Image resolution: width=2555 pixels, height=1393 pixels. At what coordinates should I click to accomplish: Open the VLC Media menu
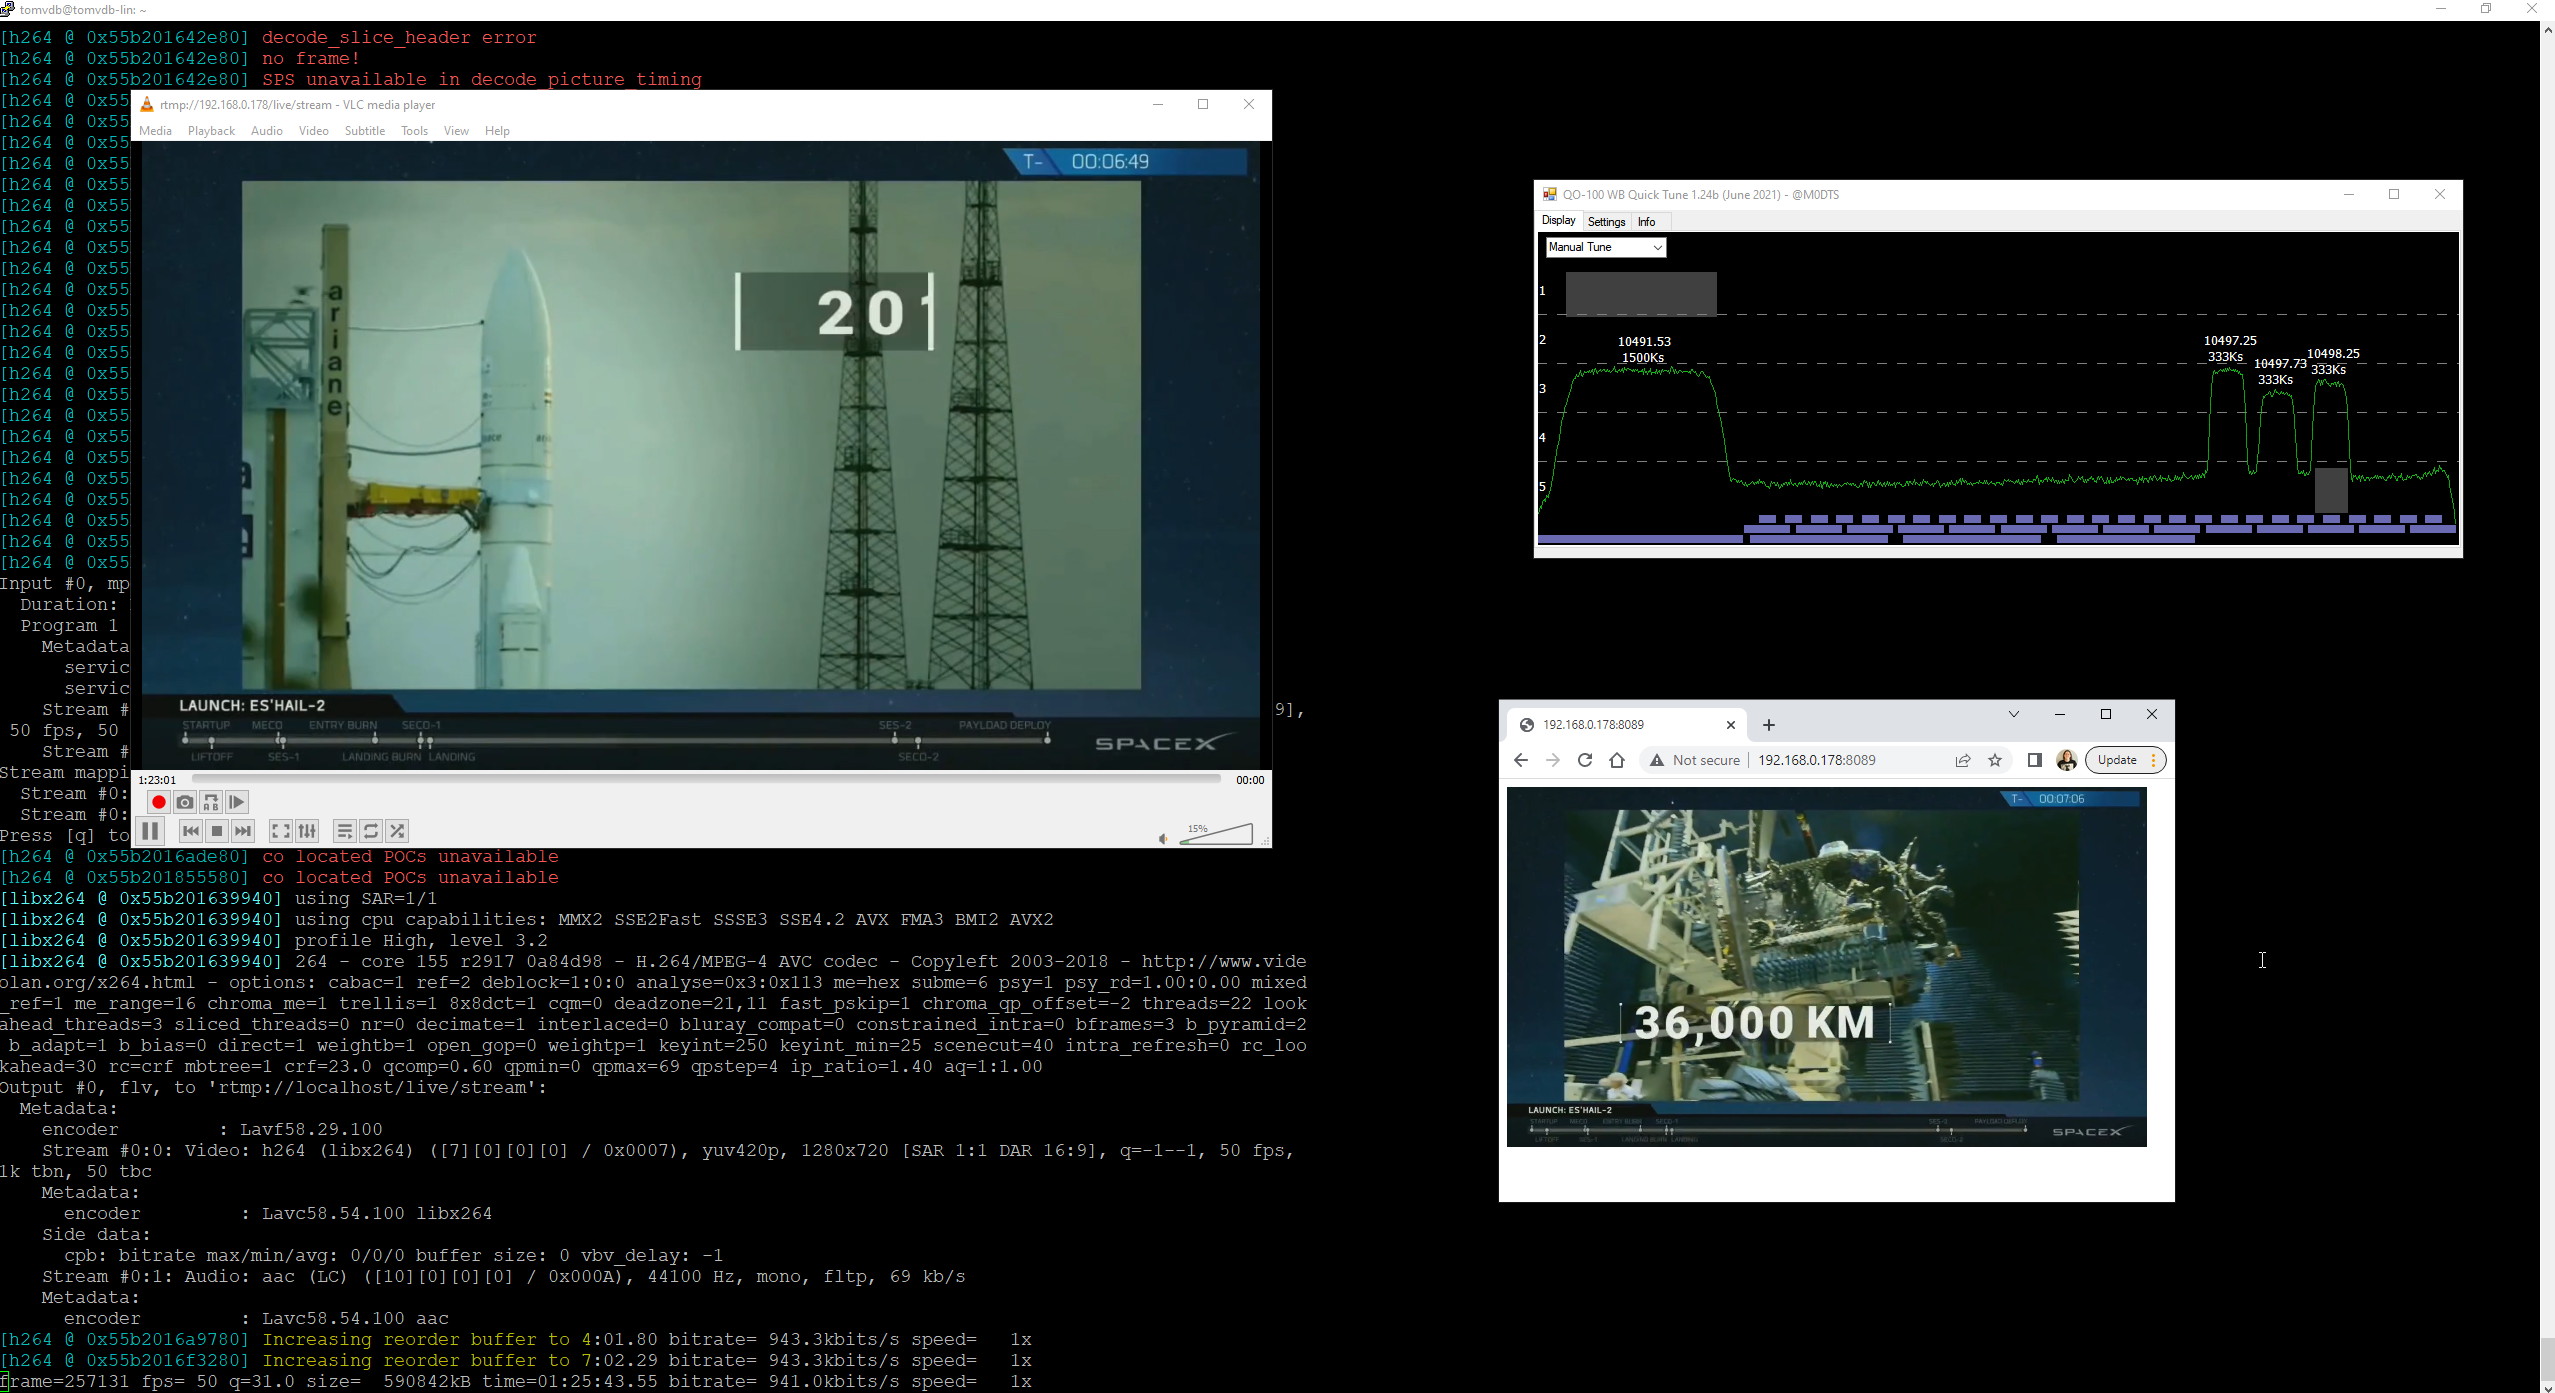155,131
